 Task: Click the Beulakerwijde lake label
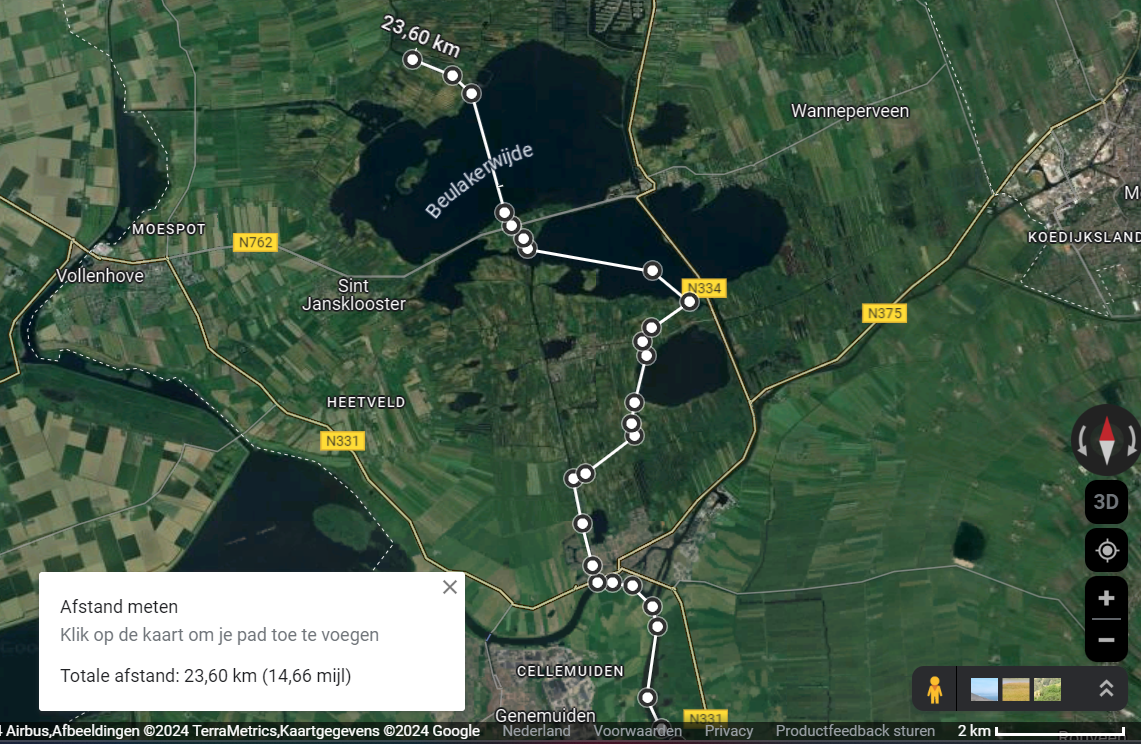(x=479, y=181)
